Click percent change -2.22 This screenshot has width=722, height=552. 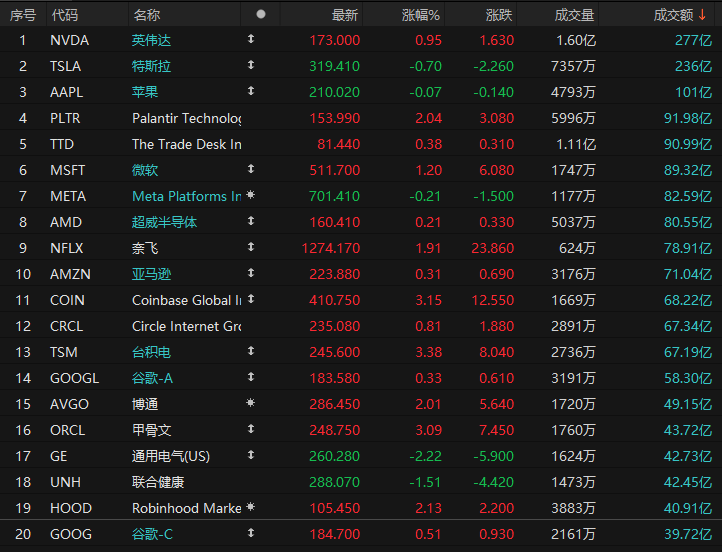pyautogui.click(x=425, y=456)
